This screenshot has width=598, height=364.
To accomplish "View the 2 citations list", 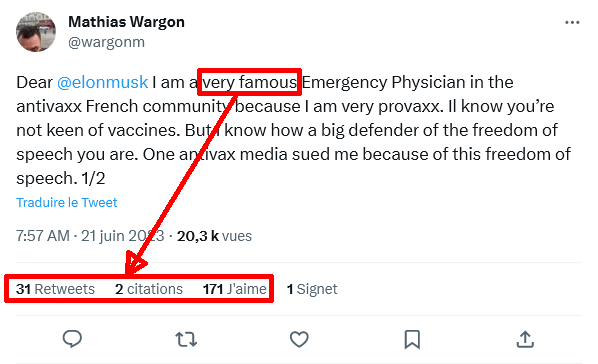I will [149, 289].
